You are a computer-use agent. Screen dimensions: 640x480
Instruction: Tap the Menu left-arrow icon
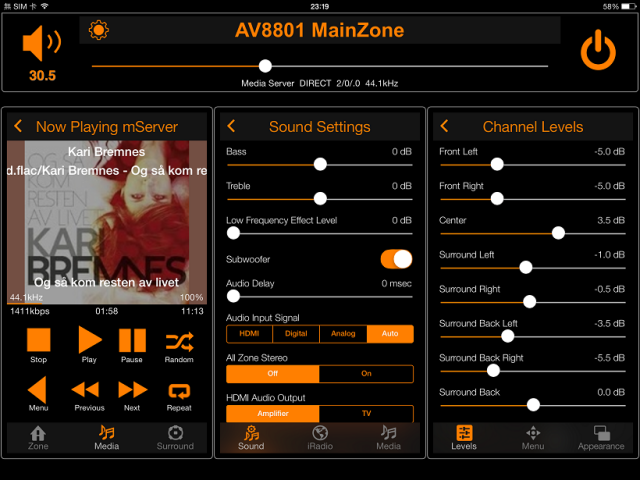pyautogui.click(x=37, y=390)
